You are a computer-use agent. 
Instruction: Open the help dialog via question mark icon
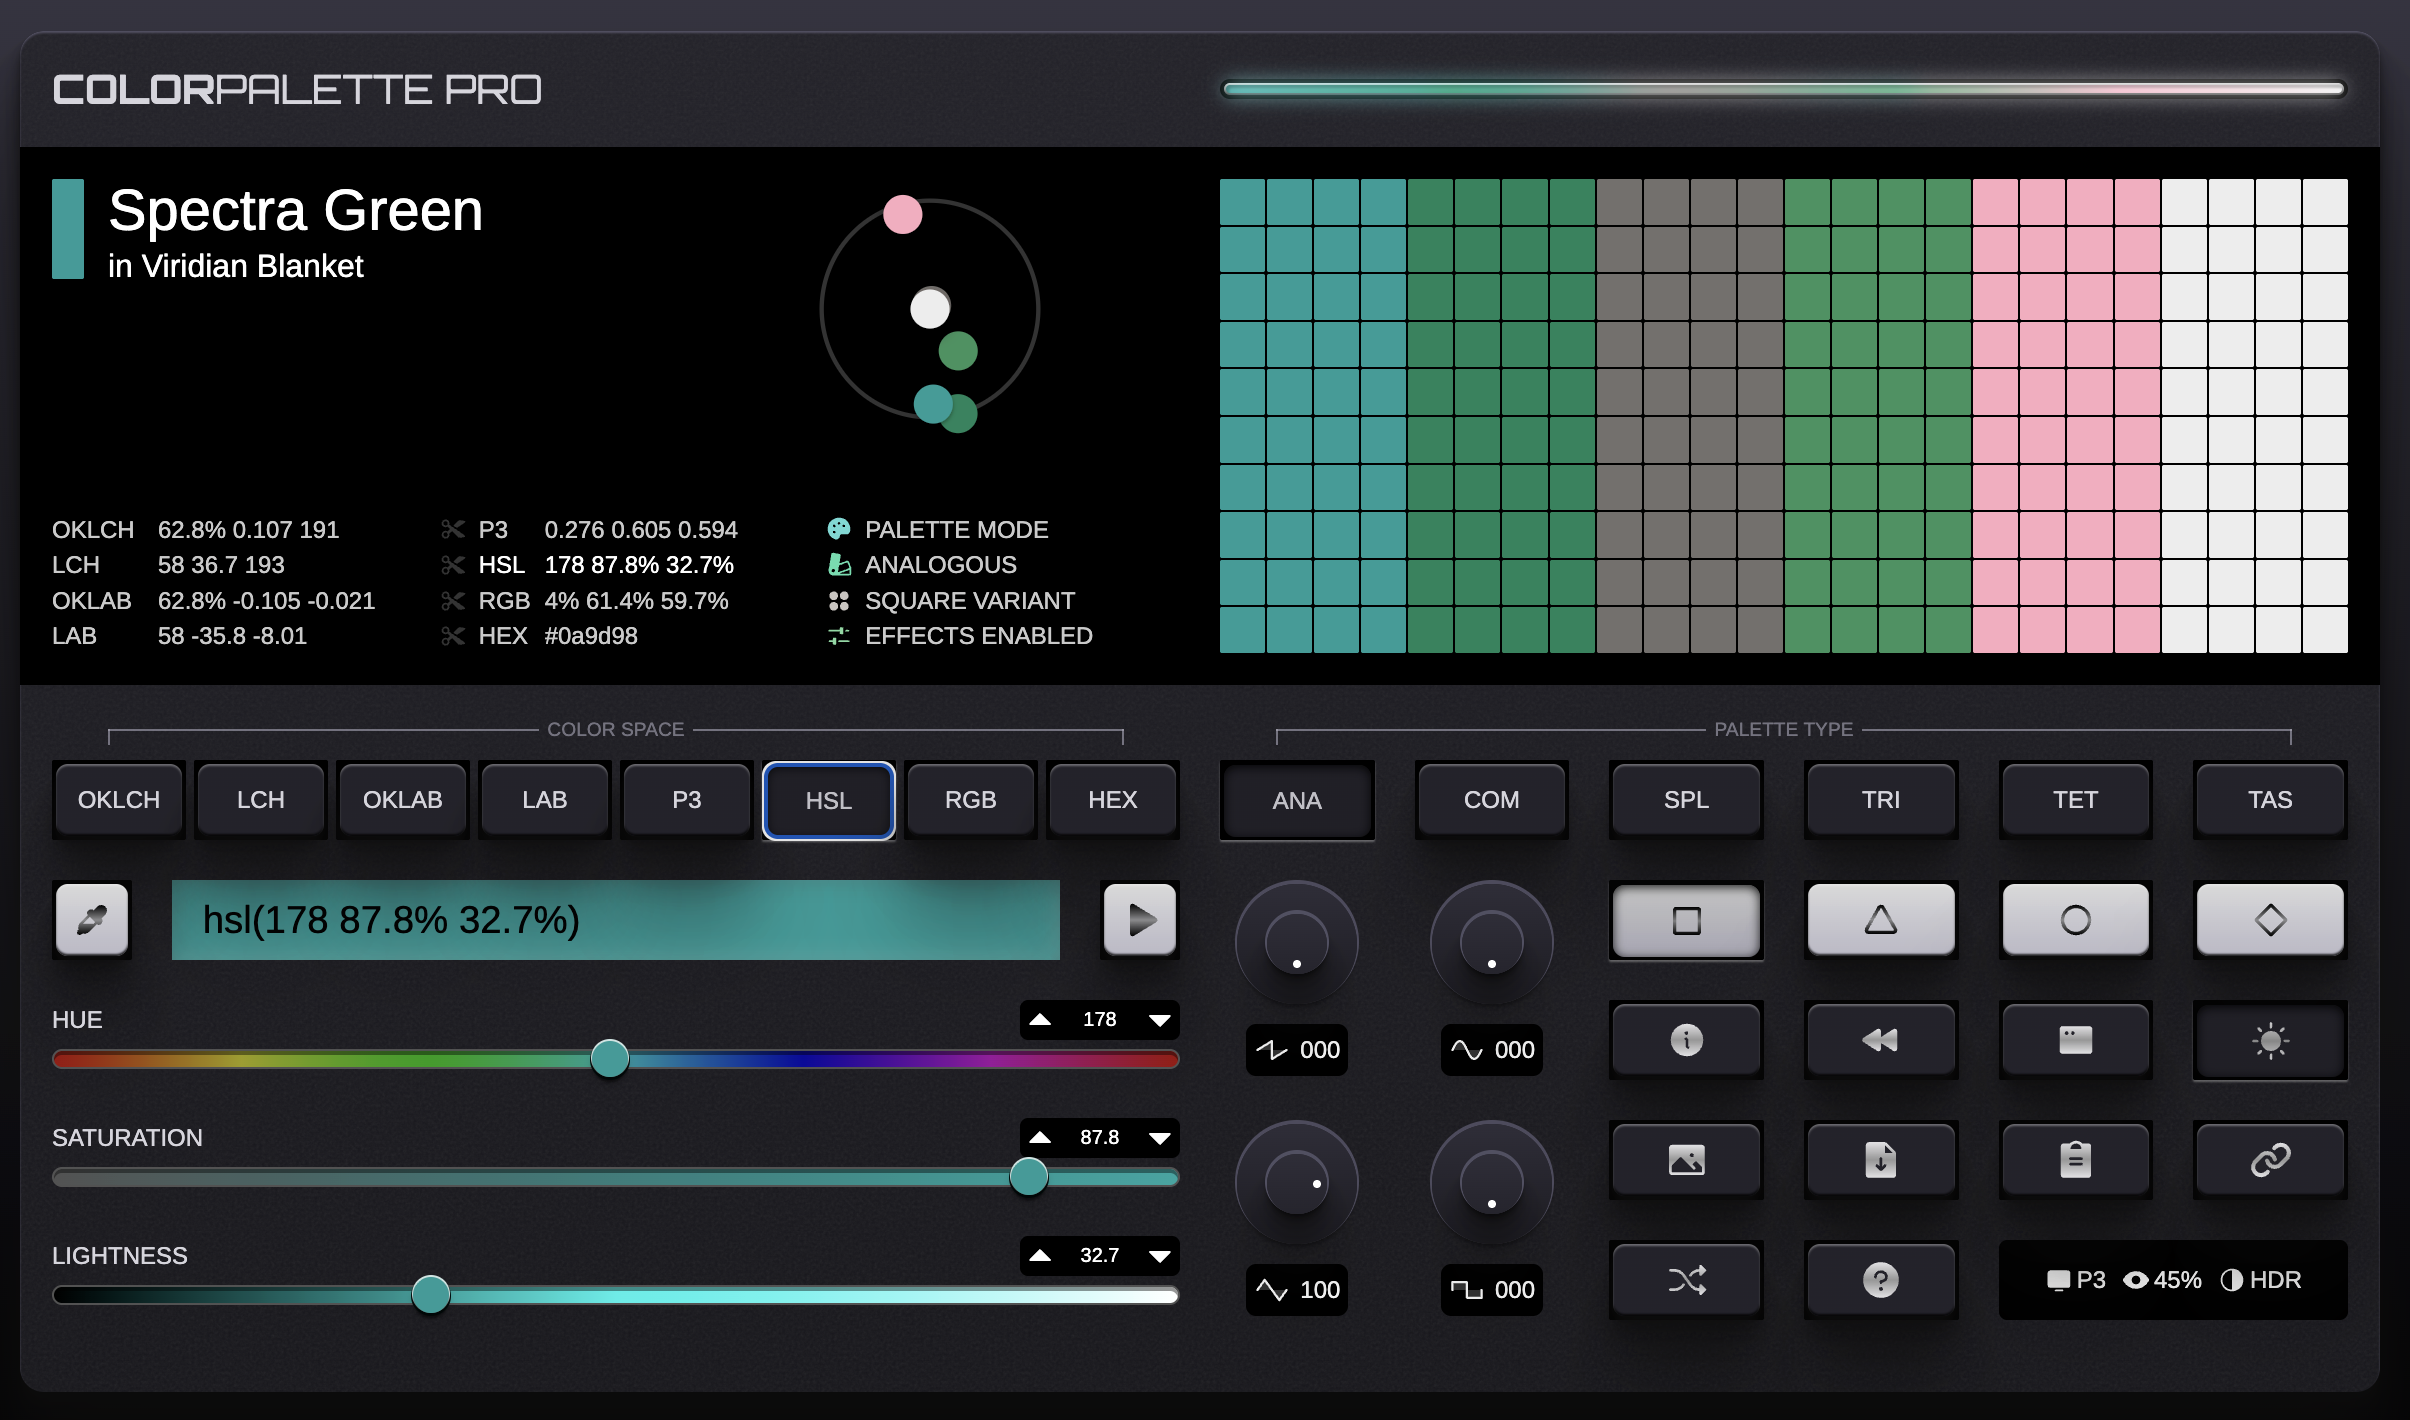click(x=1879, y=1279)
